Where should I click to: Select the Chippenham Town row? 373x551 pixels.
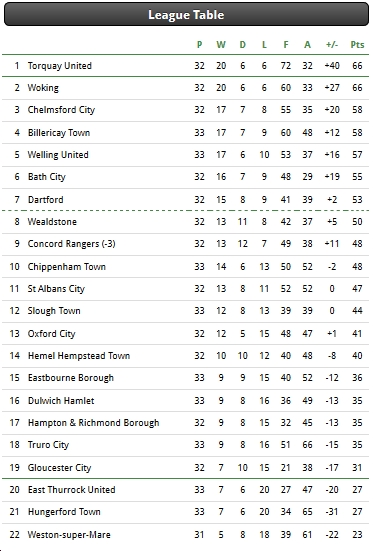coord(186,266)
